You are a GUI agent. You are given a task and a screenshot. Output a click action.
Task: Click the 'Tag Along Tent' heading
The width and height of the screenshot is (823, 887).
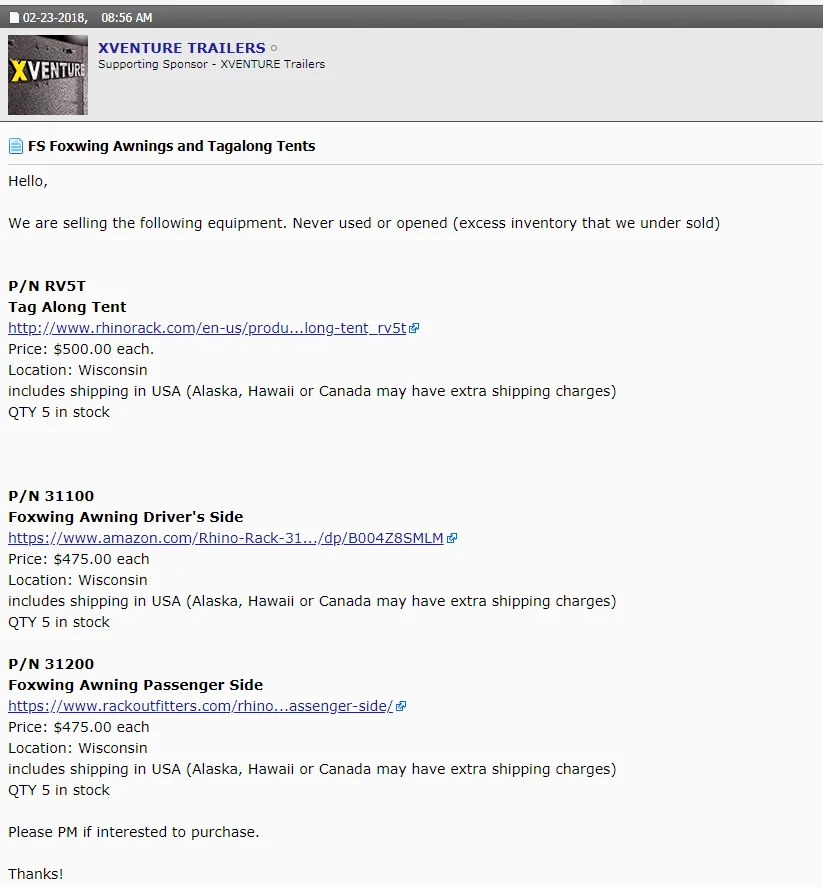67,307
